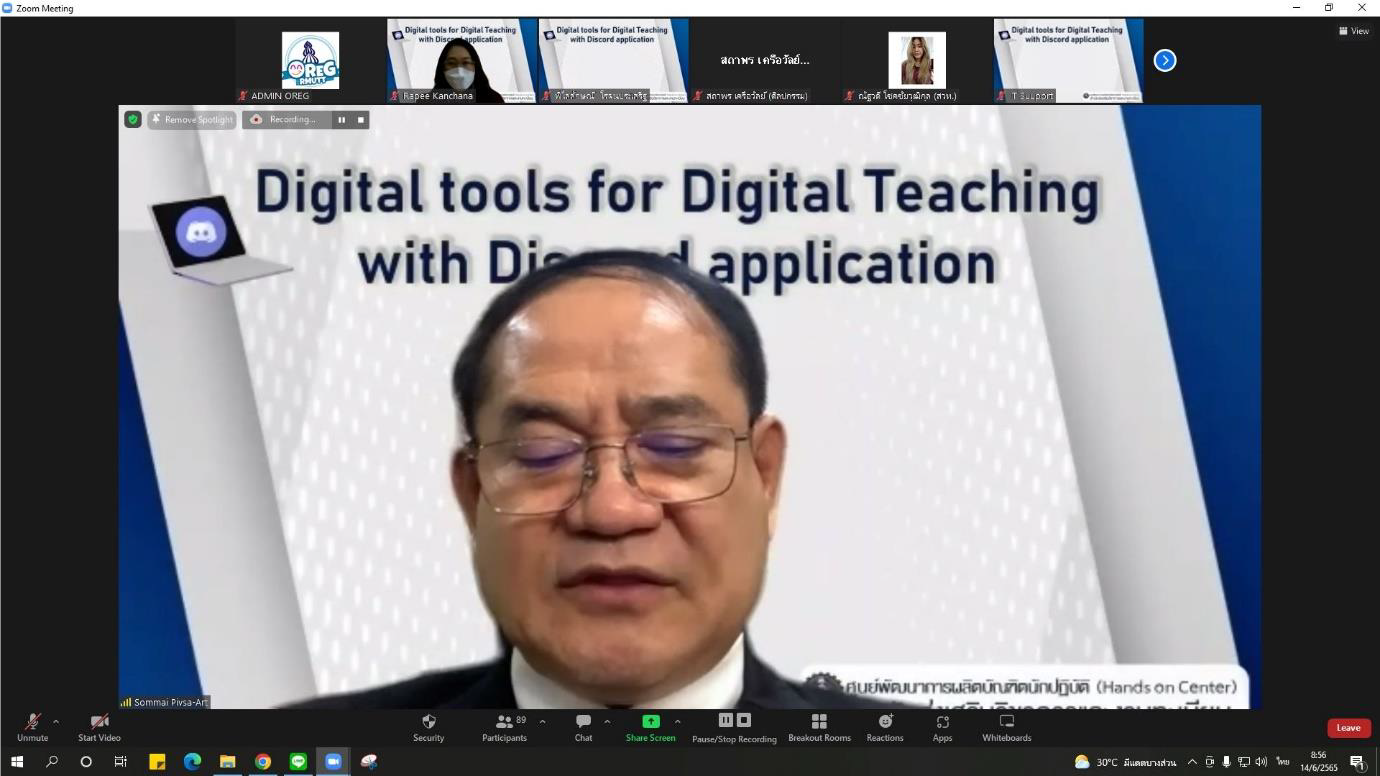Open the LINE app from the taskbar
The height and width of the screenshot is (776, 1380).
[x=297, y=762]
